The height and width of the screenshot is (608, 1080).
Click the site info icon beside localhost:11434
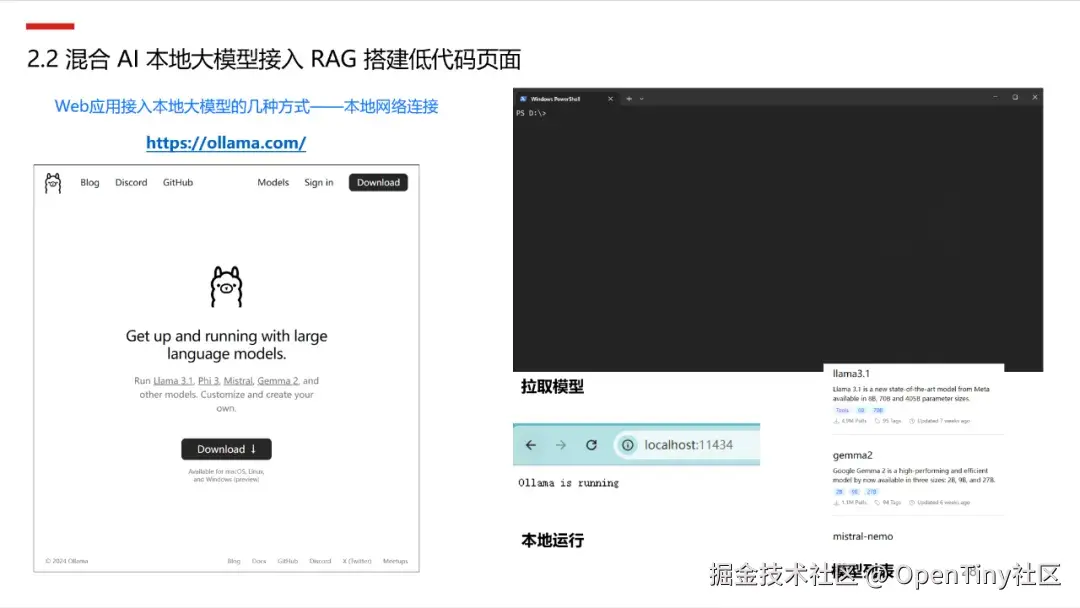628,443
